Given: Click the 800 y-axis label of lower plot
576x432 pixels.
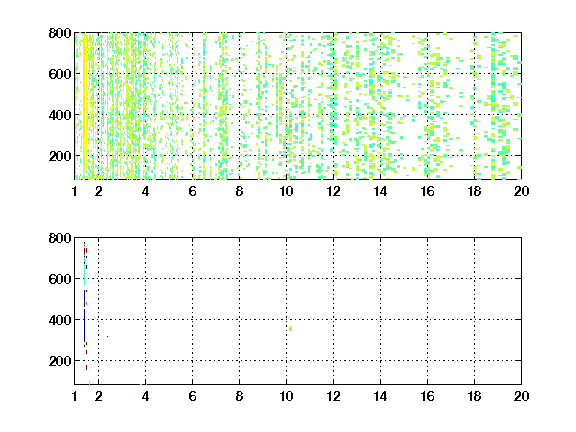Looking at the screenshot, I should click(60, 238).
